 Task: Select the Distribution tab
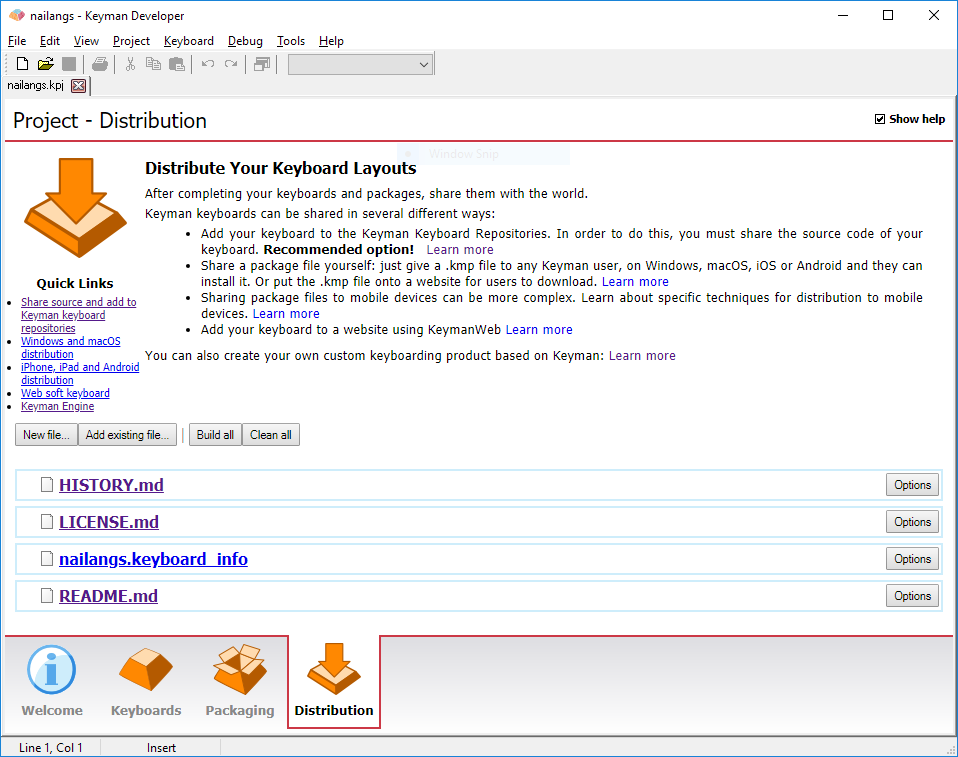tap(334, 681)
